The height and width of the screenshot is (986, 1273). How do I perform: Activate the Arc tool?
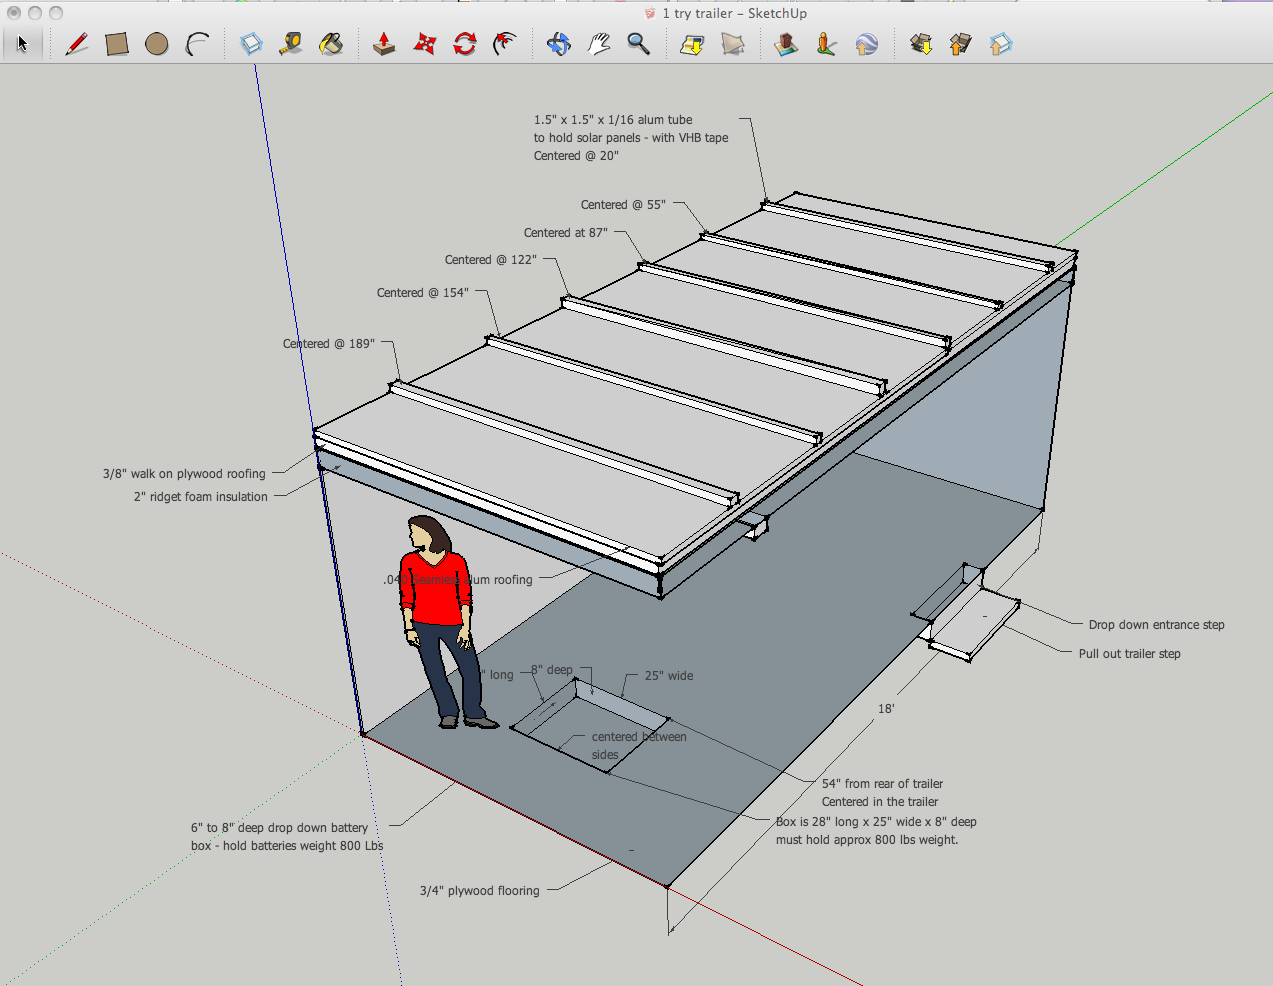(x=197, y=44)
